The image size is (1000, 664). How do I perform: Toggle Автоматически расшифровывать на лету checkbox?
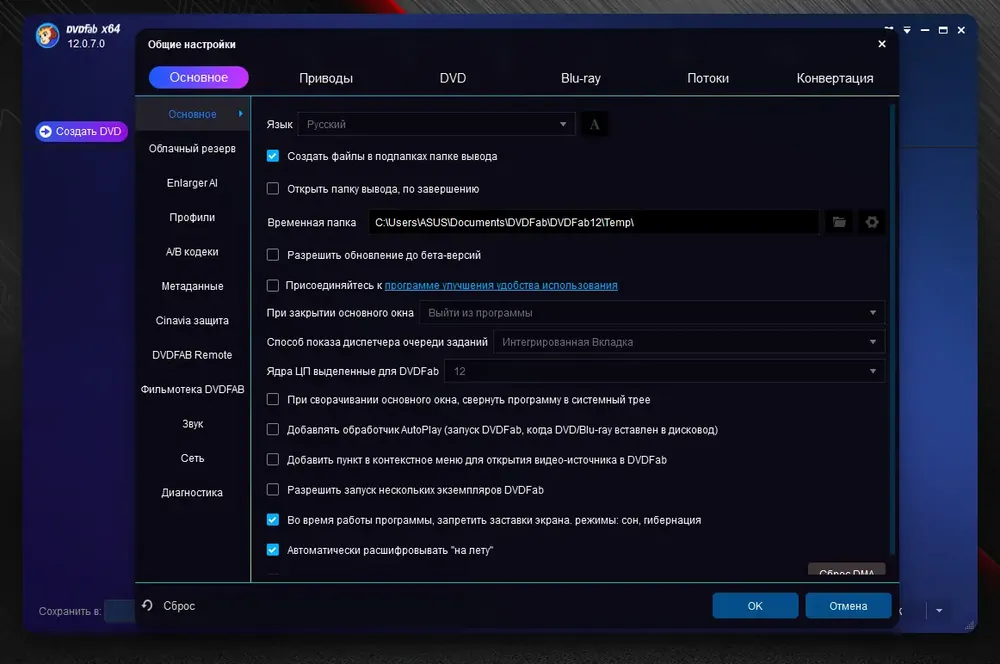(273, 550)
